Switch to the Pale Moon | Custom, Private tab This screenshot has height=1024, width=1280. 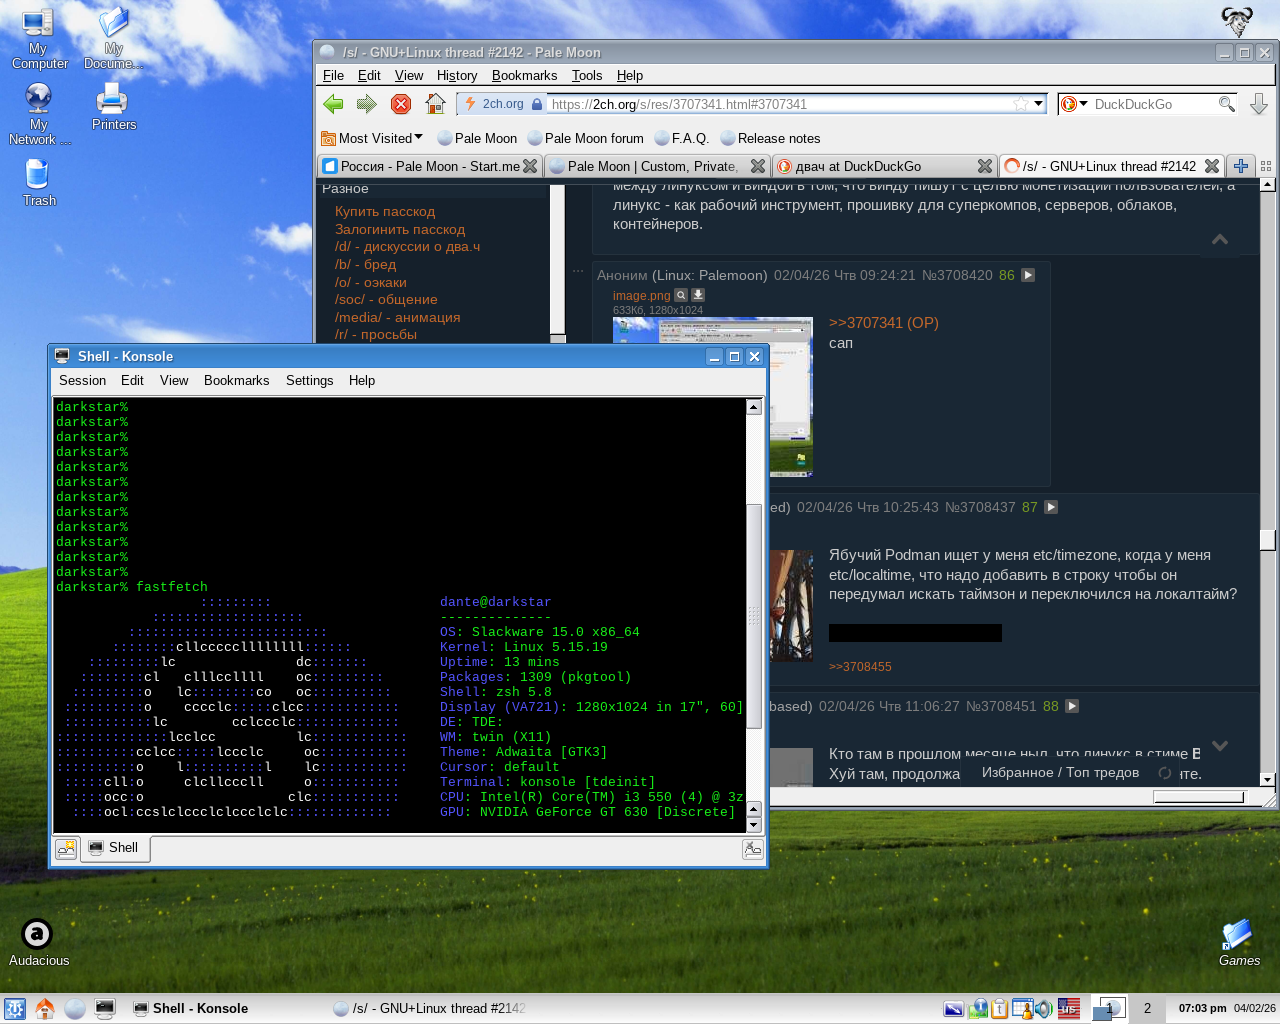pos(656,166)
